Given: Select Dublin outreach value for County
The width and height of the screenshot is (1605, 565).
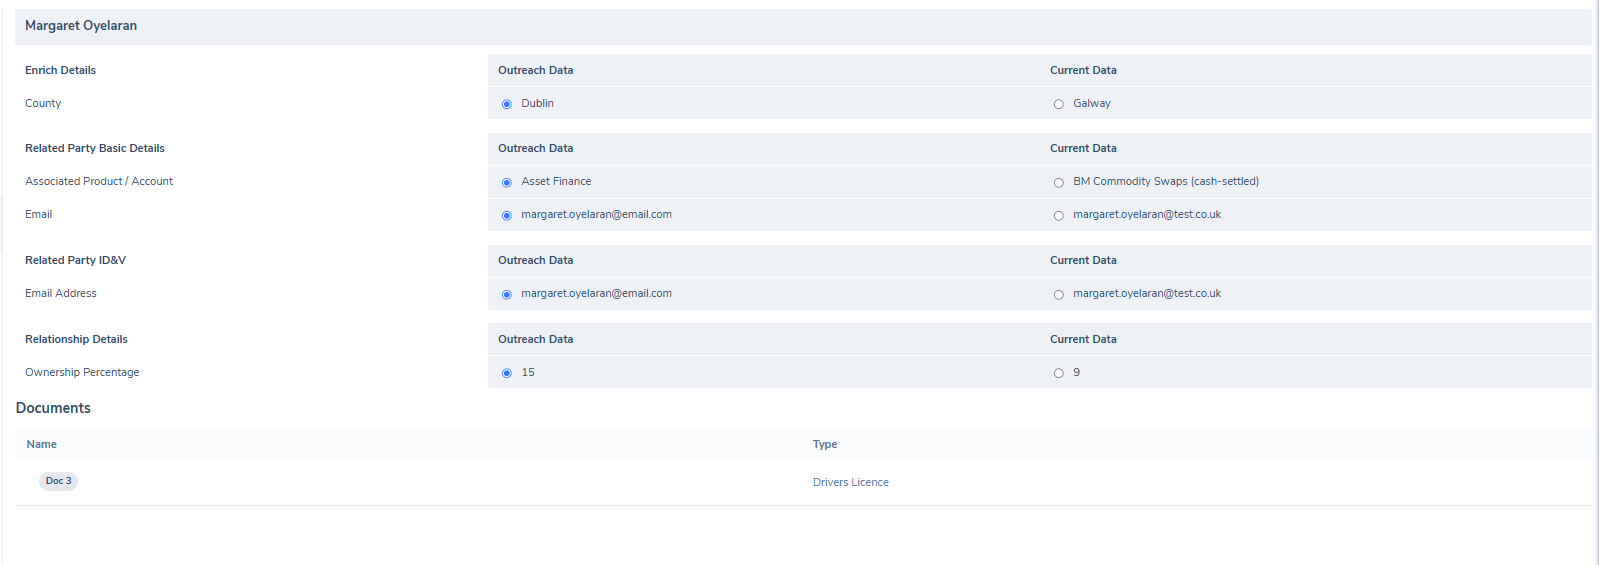Looking at the screenshot, I should [x=507, y=104].
